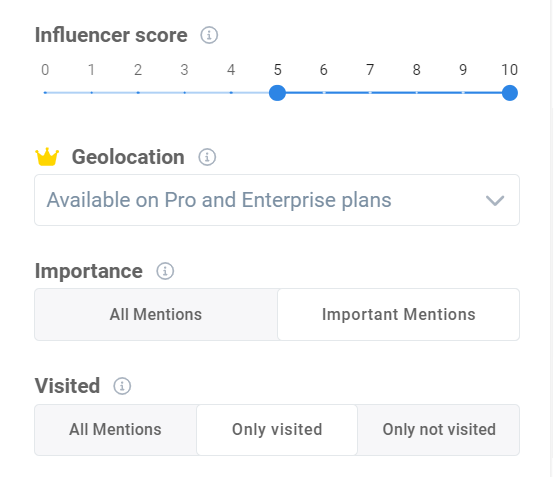Viewport: 554px width, 477px height.
Task: Click the Geolocation info icon
Action: (207, 157)
